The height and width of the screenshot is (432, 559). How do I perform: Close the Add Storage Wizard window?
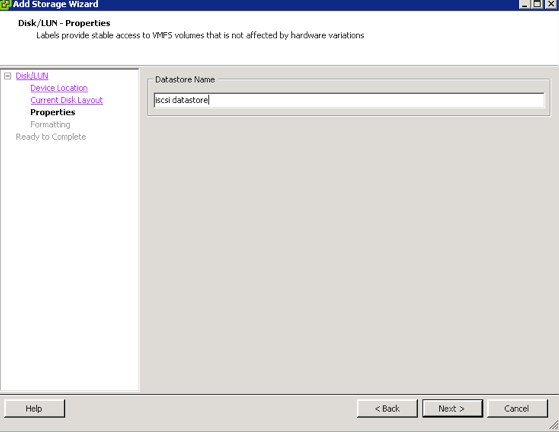coord(551,4)
